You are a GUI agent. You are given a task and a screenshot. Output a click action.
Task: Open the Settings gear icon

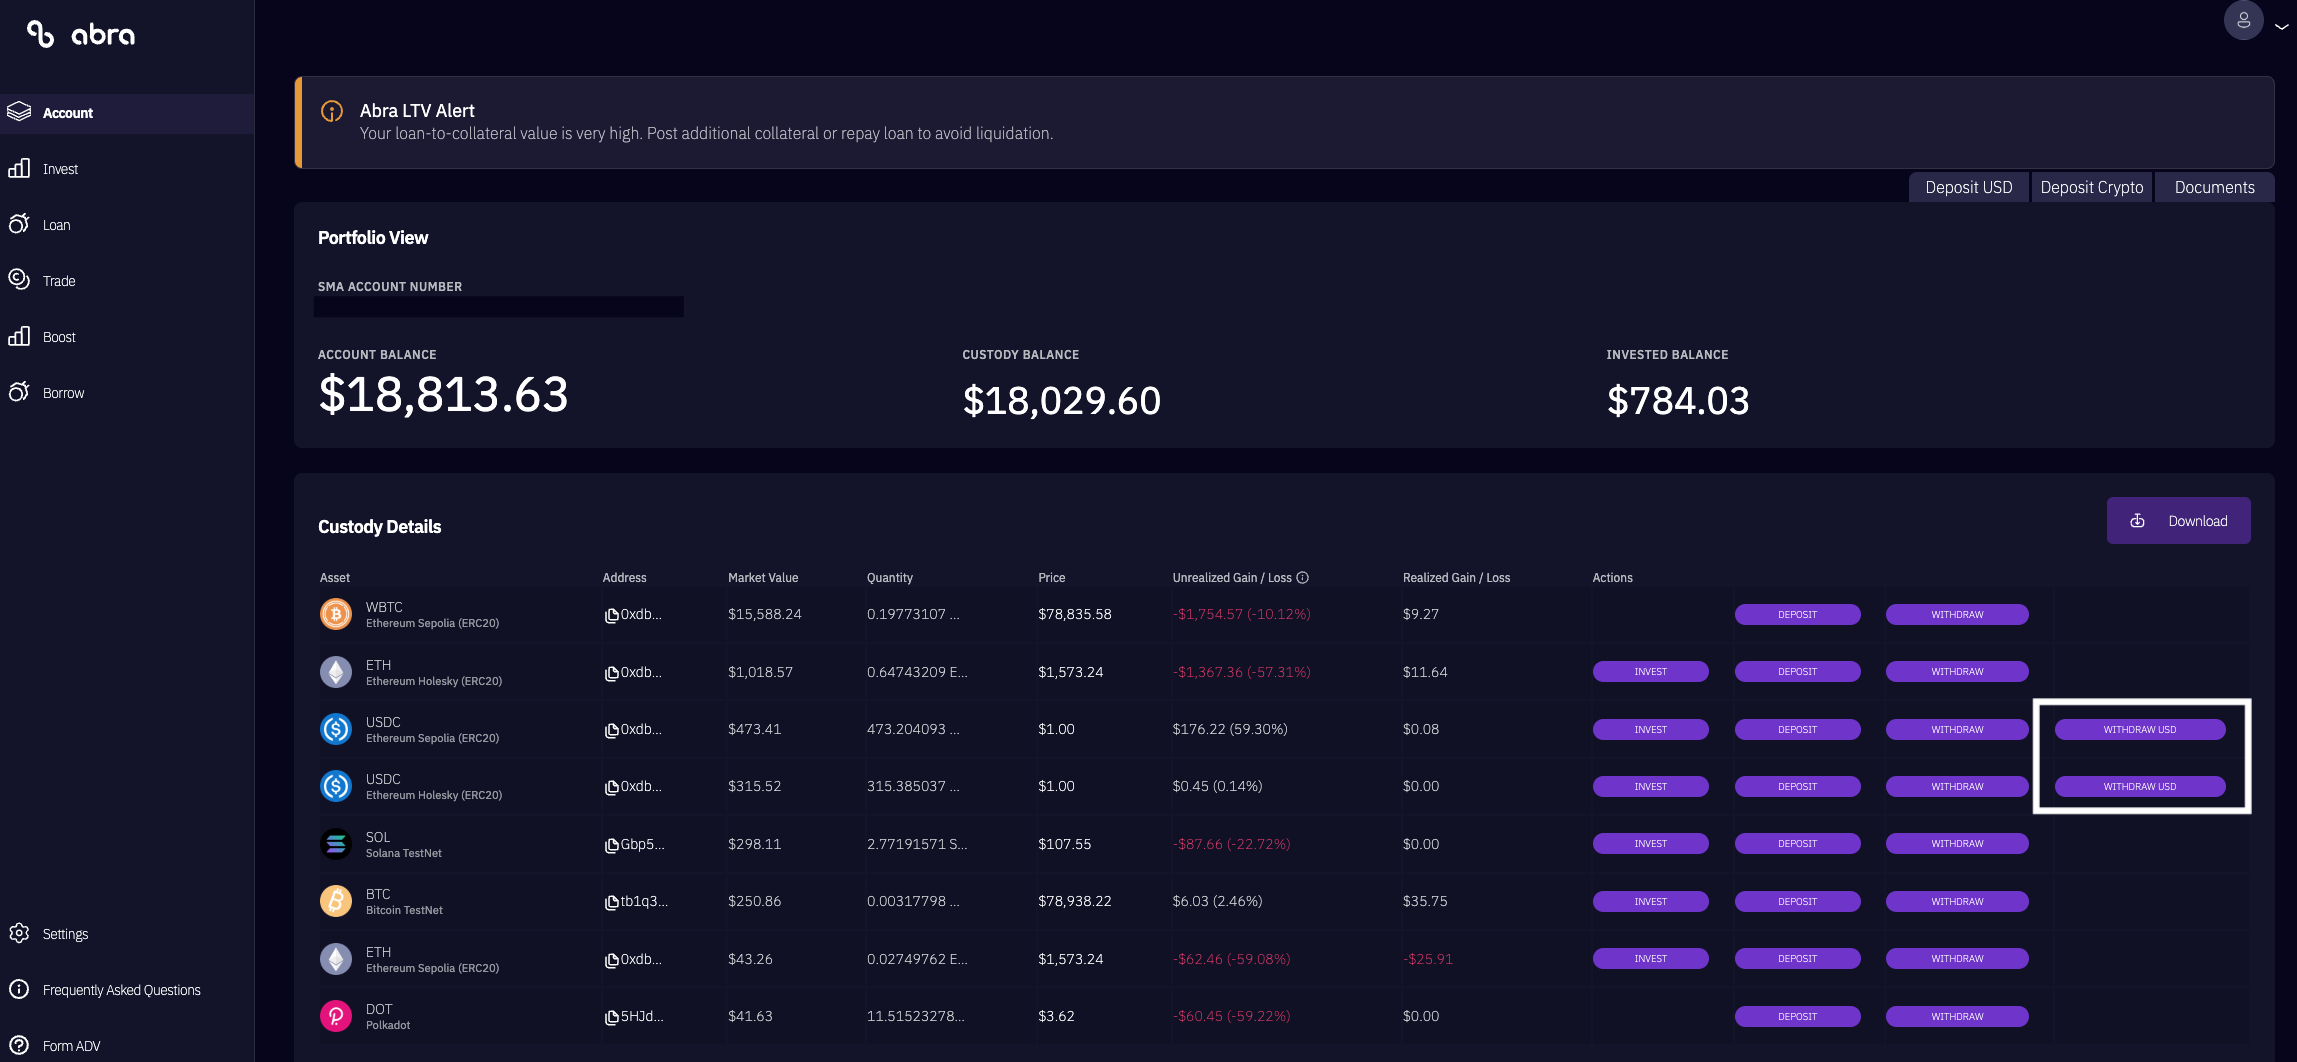point(19,933)
